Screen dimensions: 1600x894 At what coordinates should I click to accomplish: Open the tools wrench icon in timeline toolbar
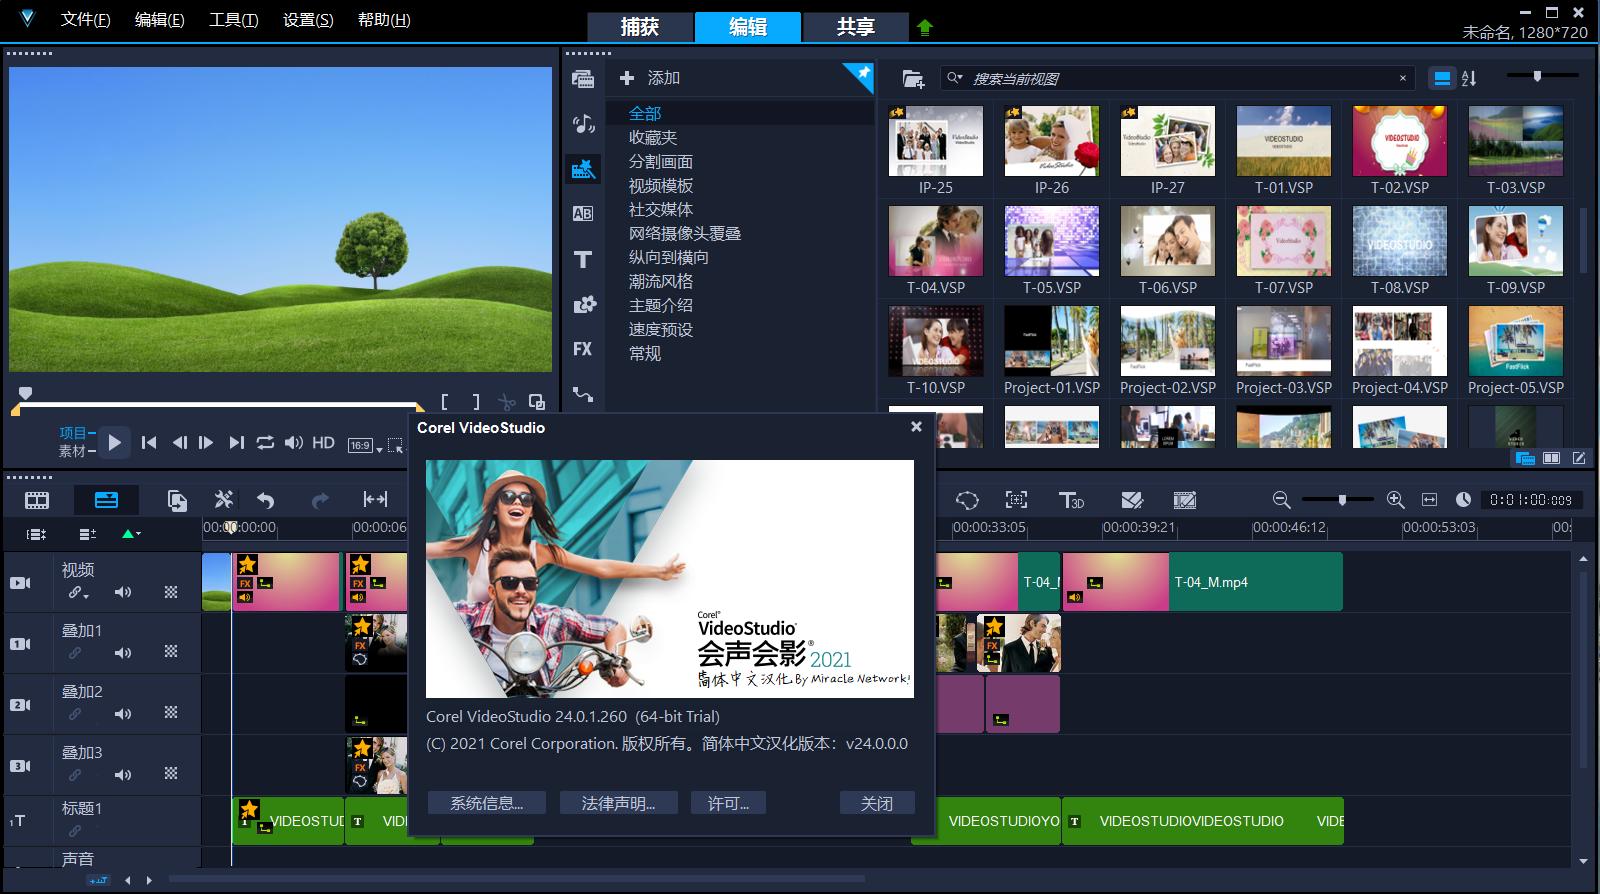(224, 500)
